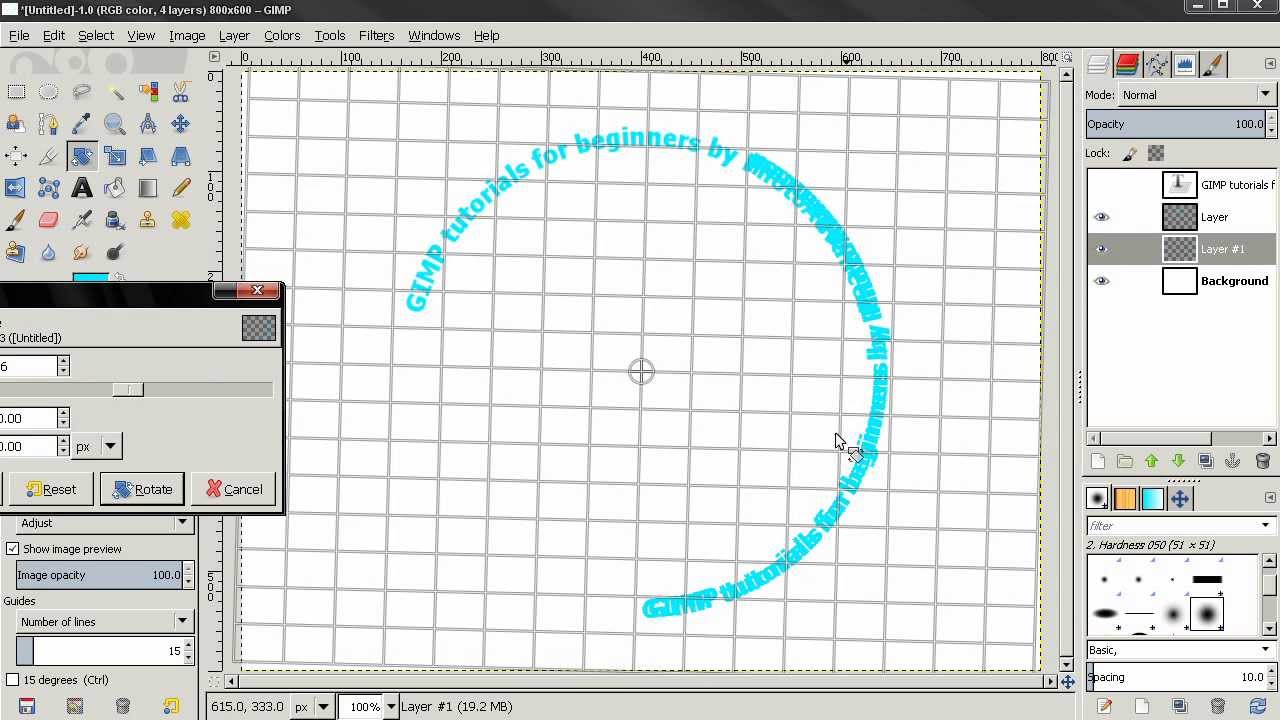Delete layer with trash icon
Image resolution: width=1280 pixels, height=720 pixels.
(1262, 461)
